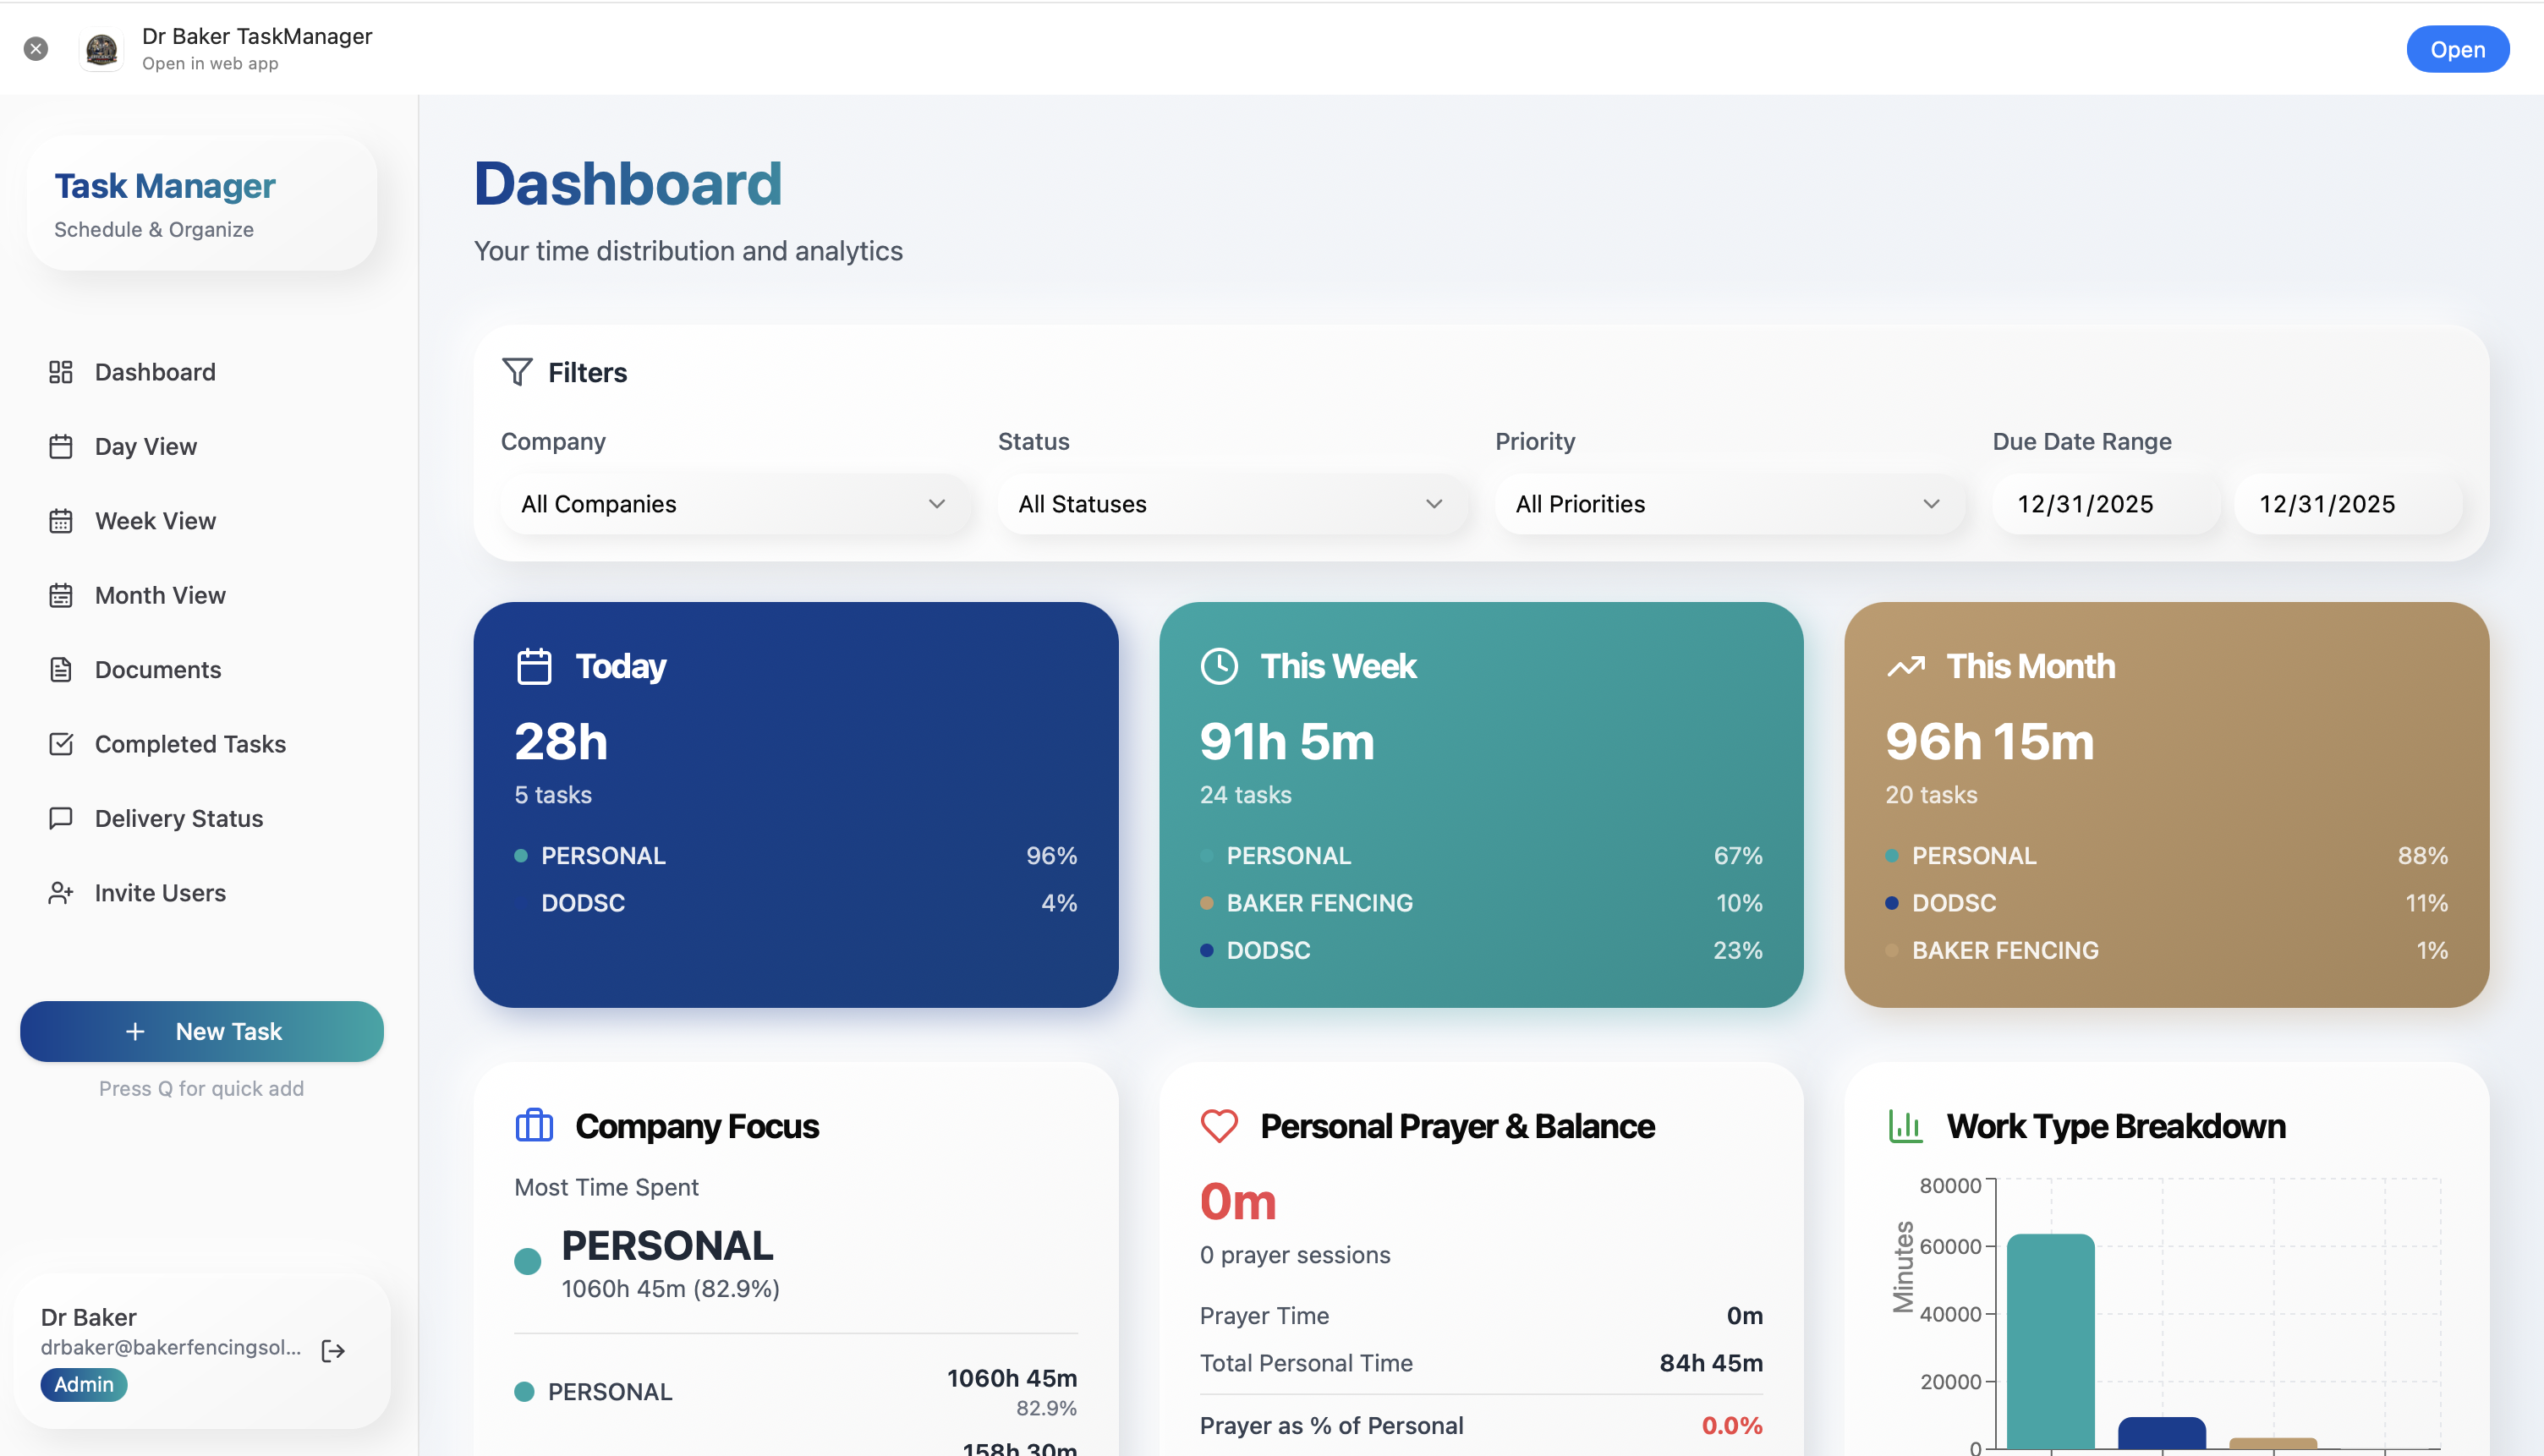Click the Task Manager logo title
This screenshot has width=2544, height=1456.
pos(165,186)
